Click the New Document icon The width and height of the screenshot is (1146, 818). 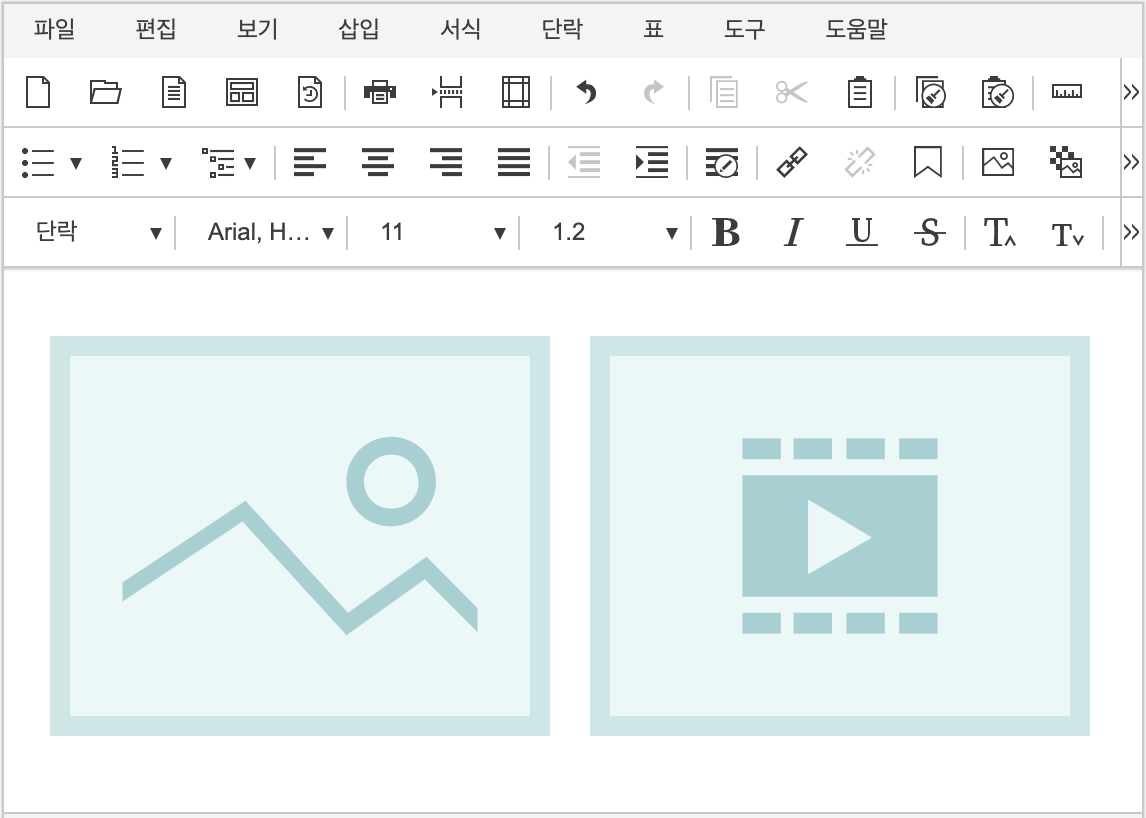37,92
